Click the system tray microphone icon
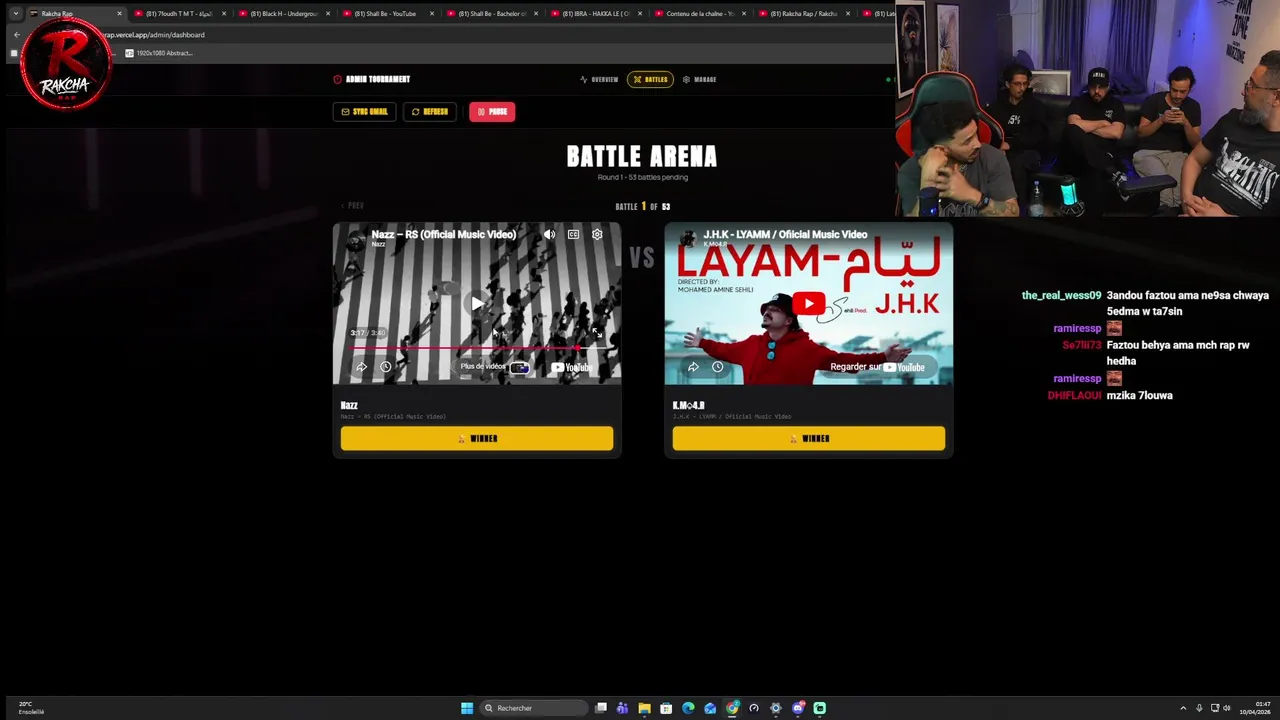The width and height of the screenshot is (1280, 720). [1199, 708]
